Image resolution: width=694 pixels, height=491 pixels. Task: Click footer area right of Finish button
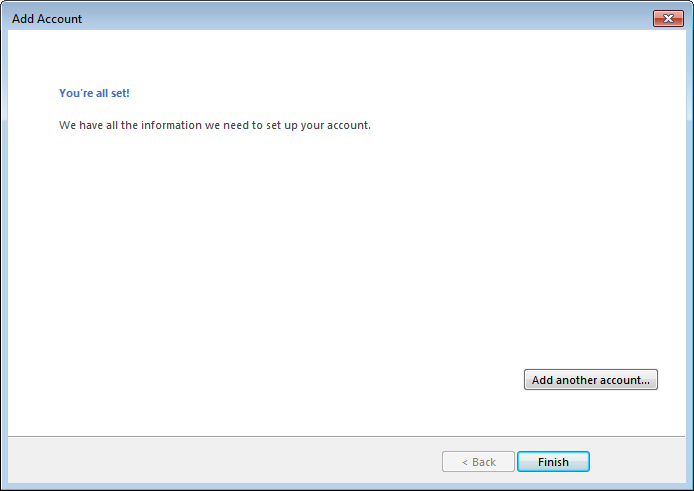(638, 461)
